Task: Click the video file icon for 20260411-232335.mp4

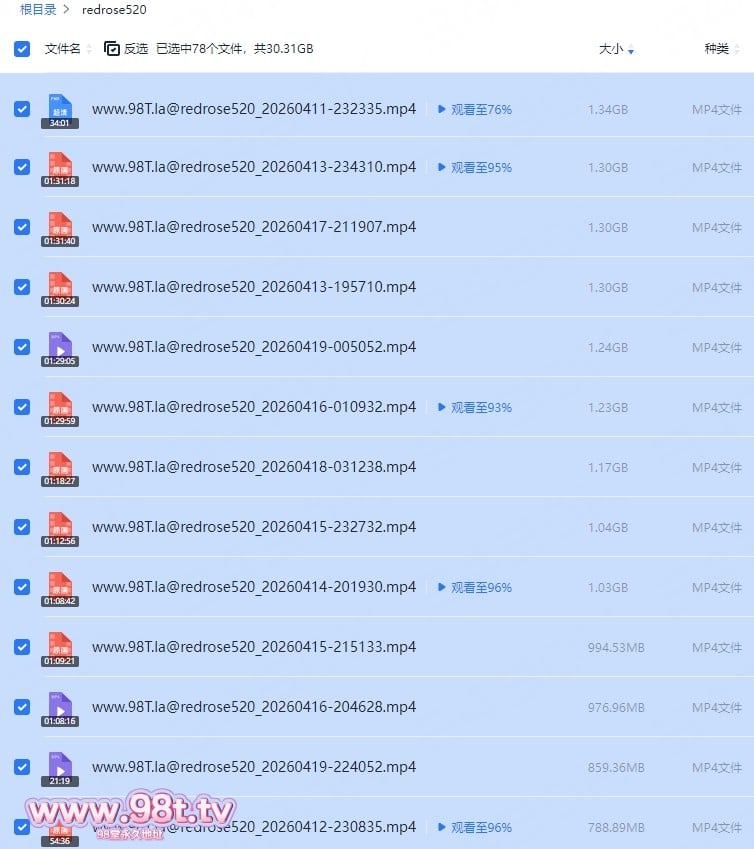Action: pyautogui.click(x=60, y=107)
